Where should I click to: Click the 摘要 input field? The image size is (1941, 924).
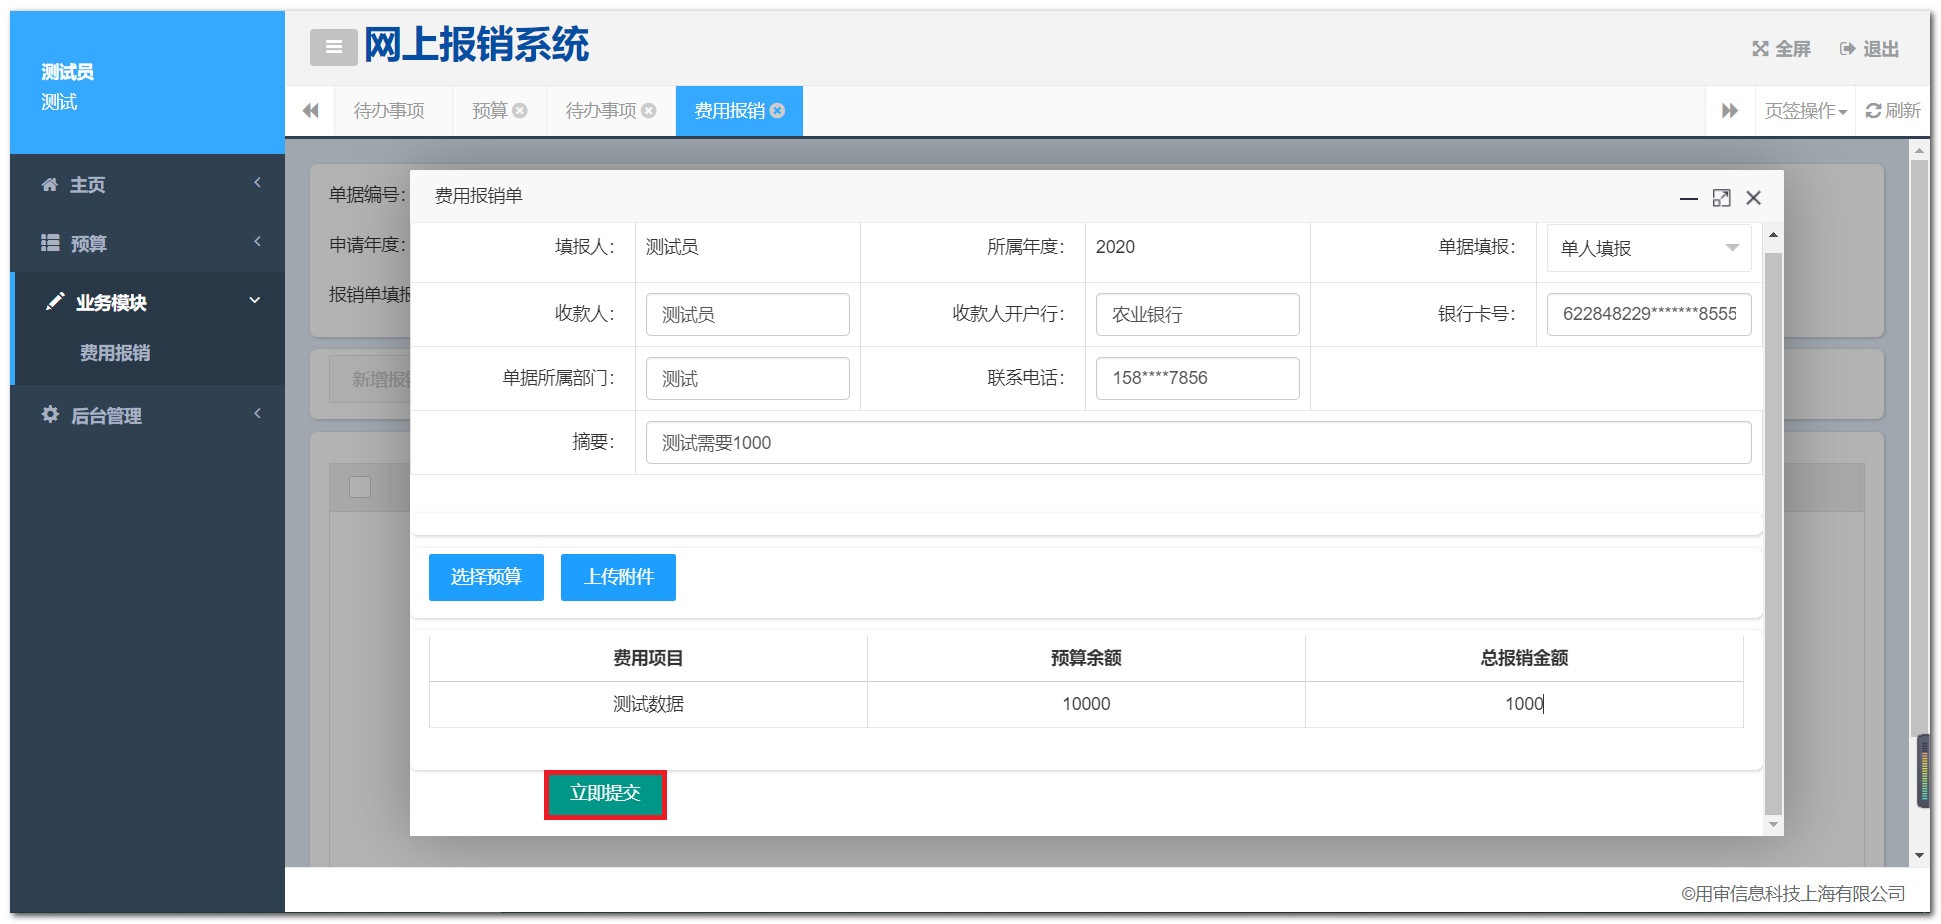[1197, 443]
